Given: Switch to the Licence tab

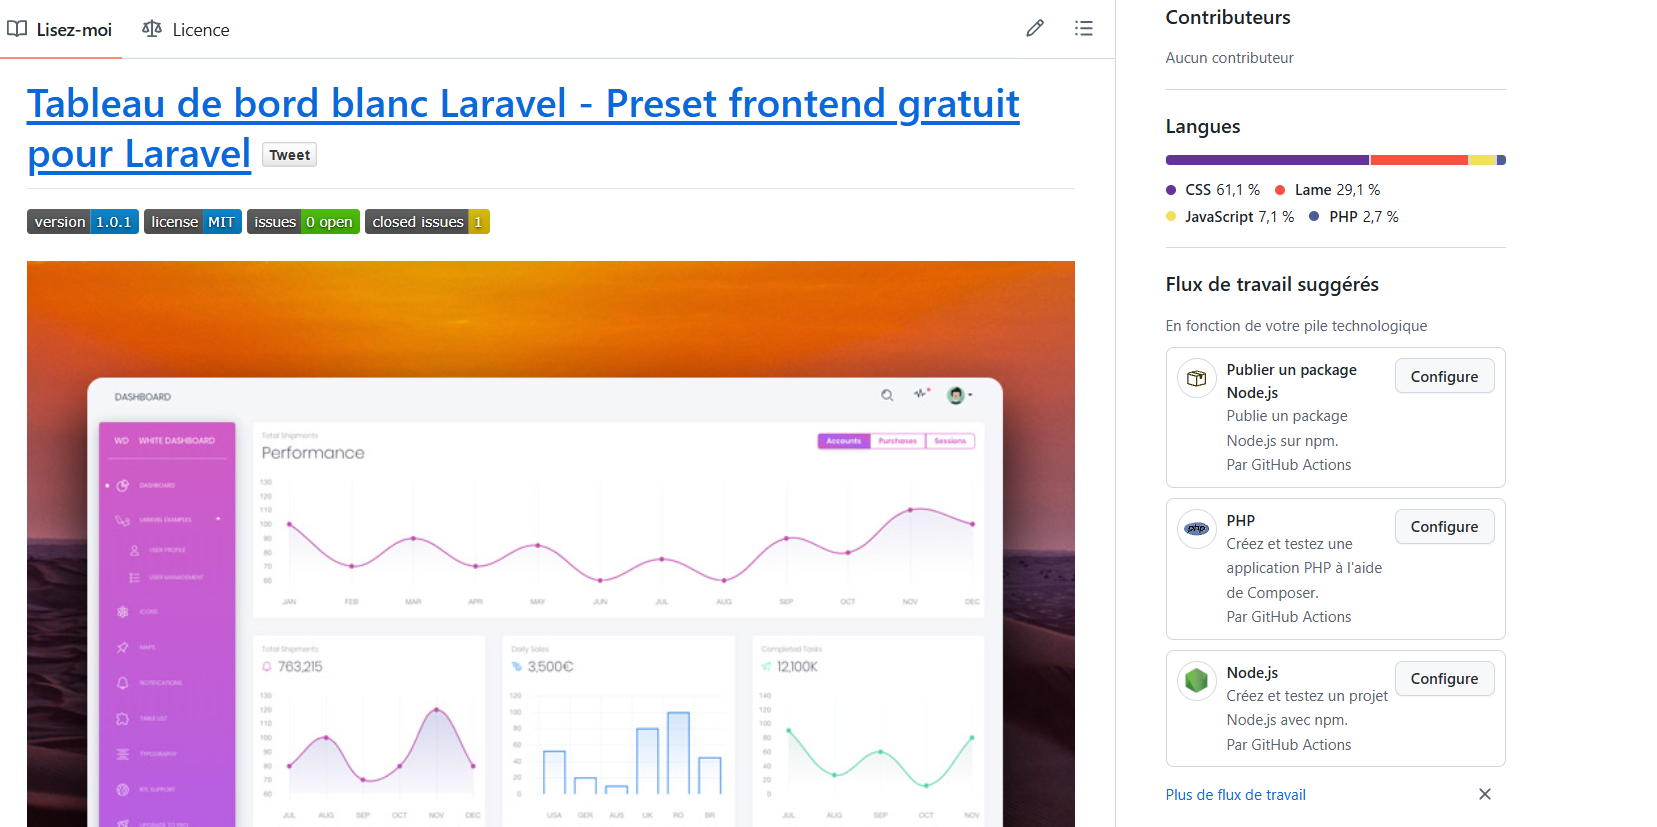Looking at the screenshot, I should [x=186, y=30].
